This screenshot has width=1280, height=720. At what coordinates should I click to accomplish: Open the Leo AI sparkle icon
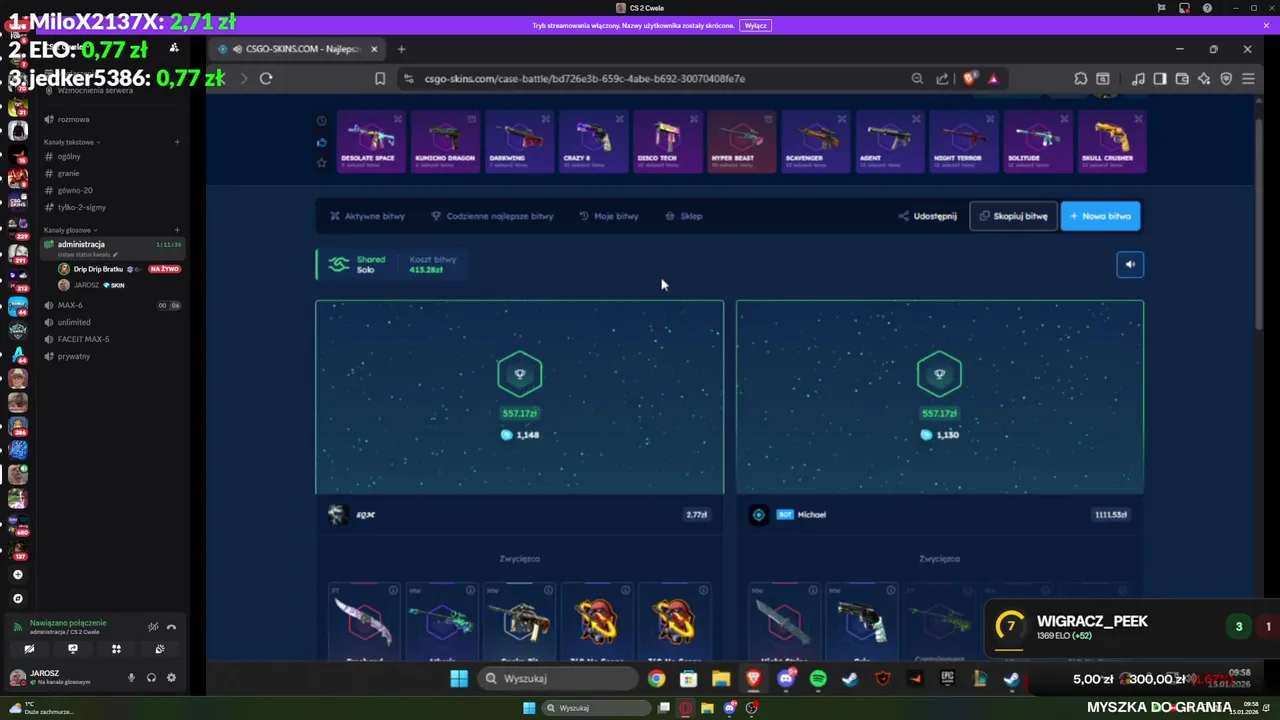[x=1204, y=78]
